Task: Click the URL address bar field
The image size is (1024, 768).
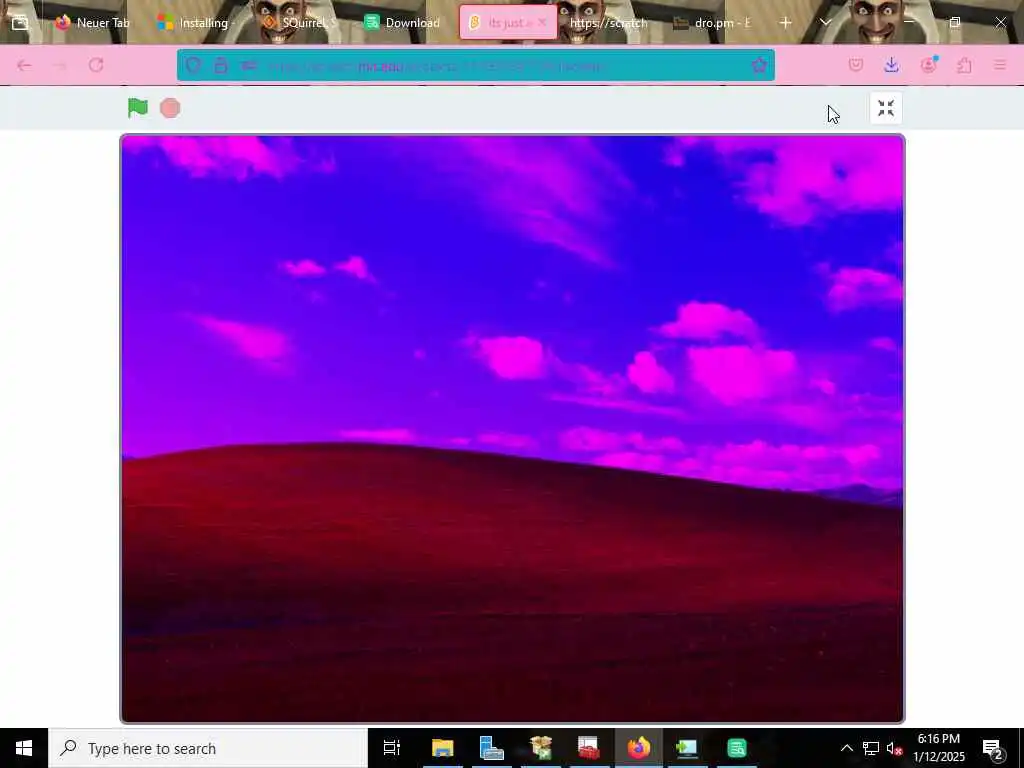Action: 475,65
